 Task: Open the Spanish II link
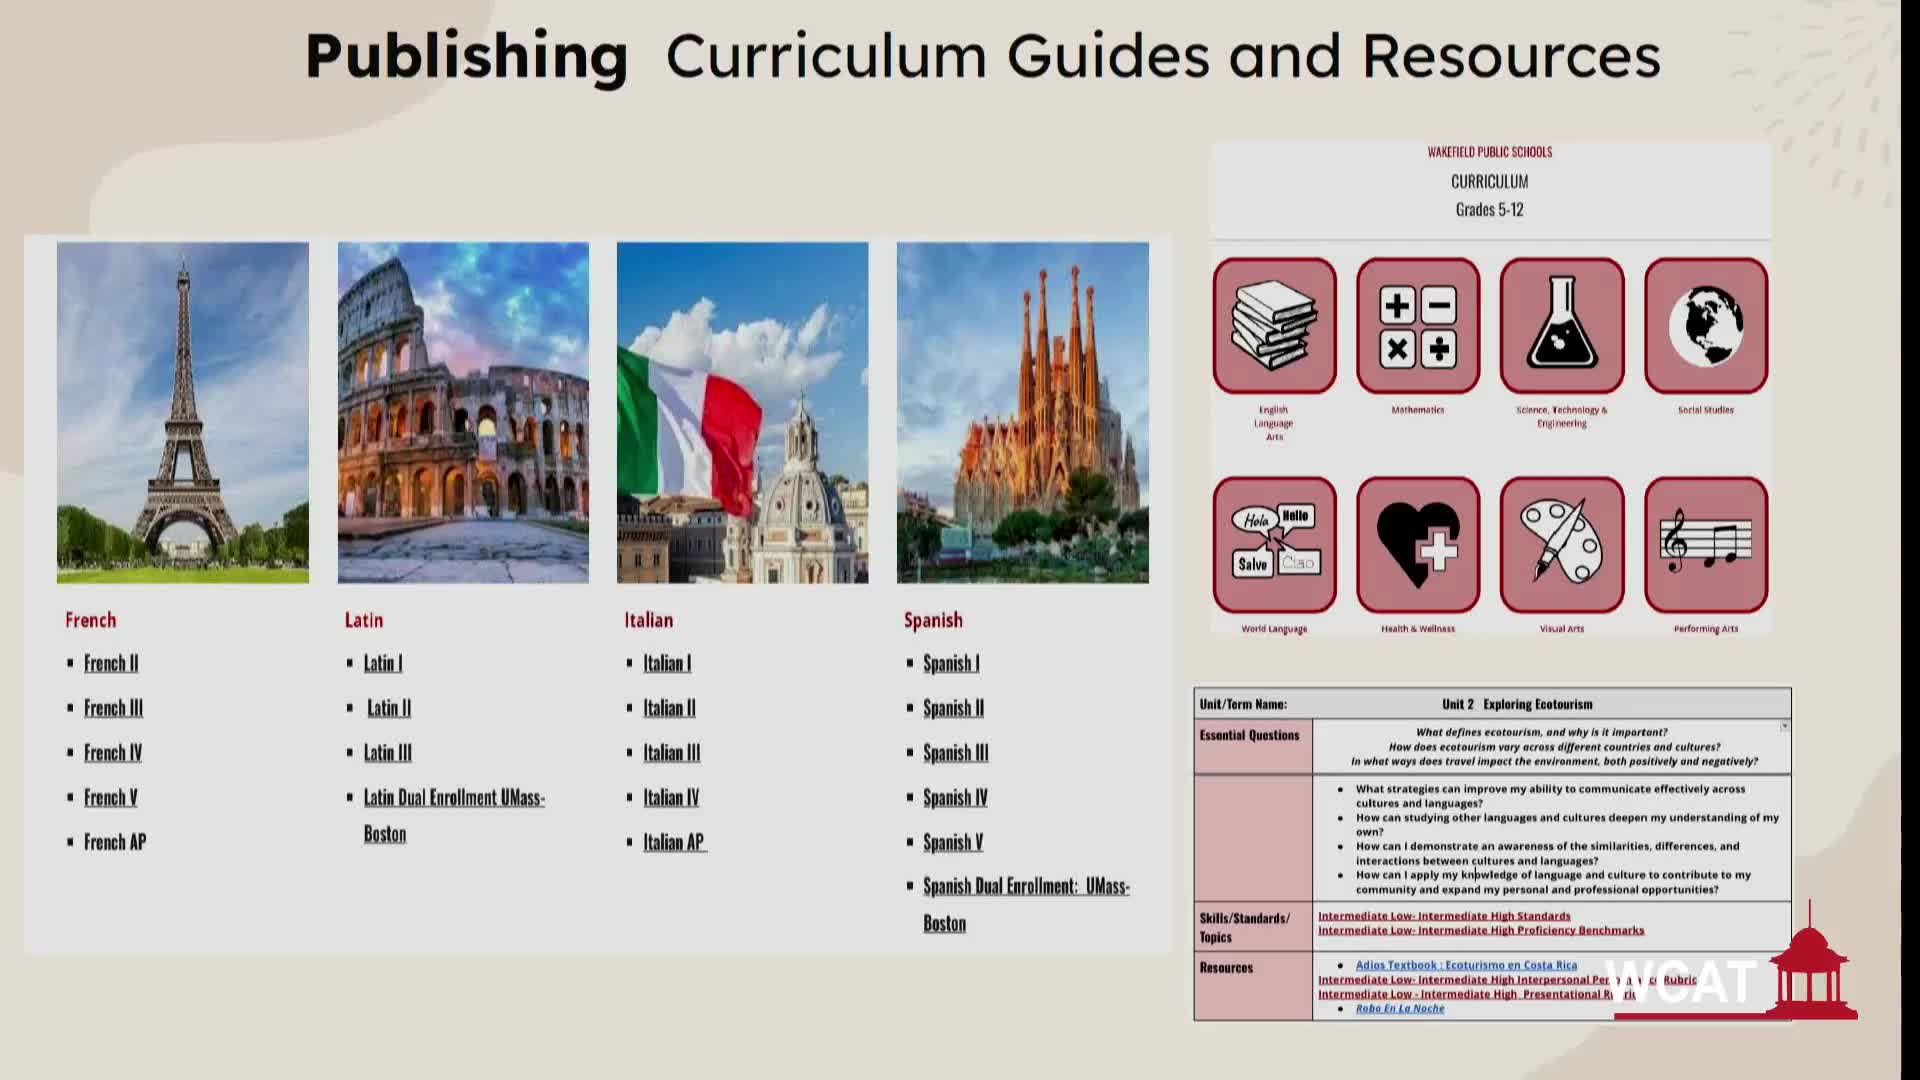[x=953, y=708]
